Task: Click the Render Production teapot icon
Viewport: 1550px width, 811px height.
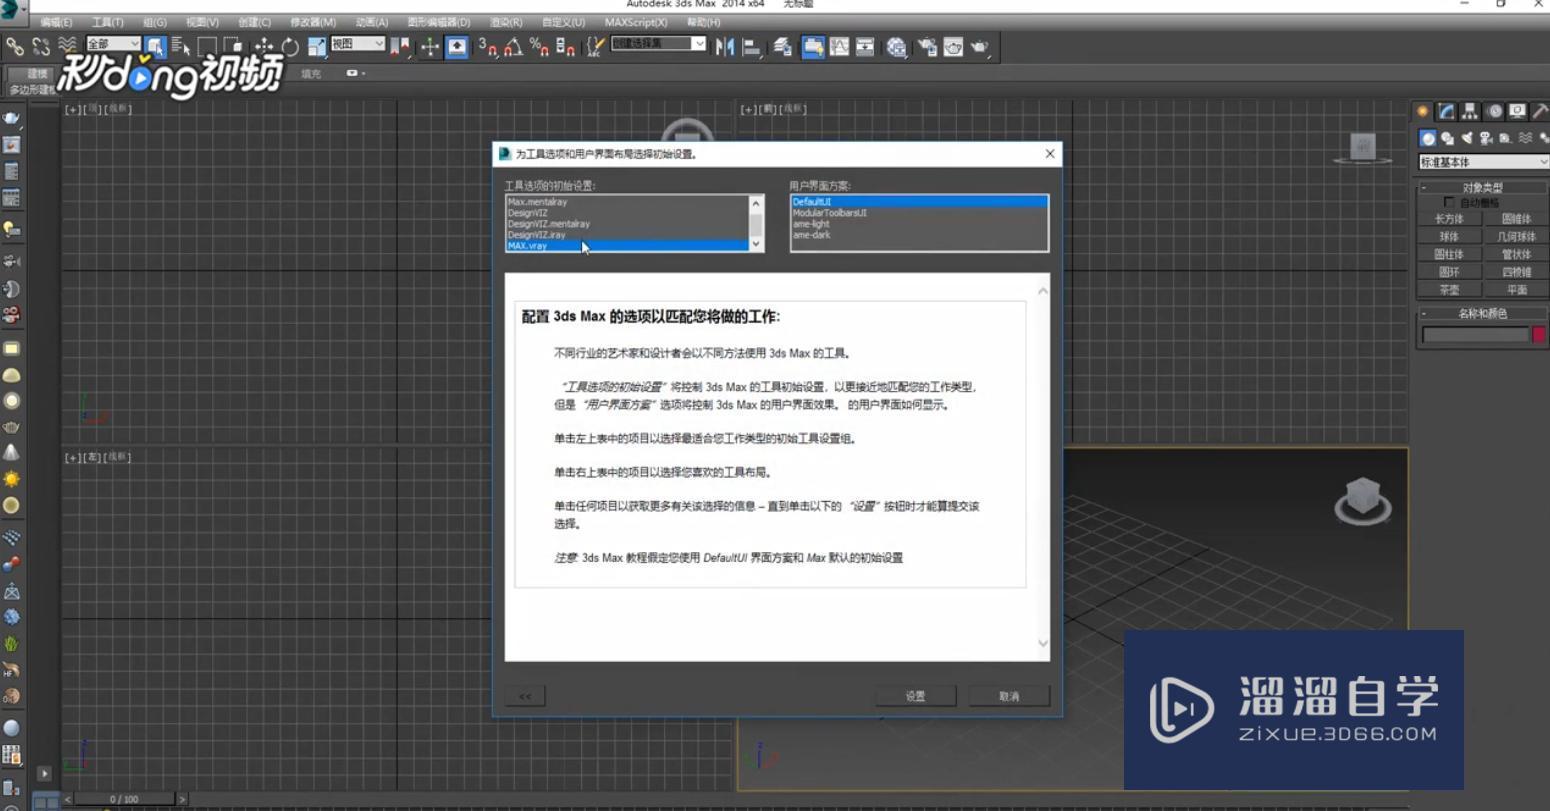Action: (980, 46)
